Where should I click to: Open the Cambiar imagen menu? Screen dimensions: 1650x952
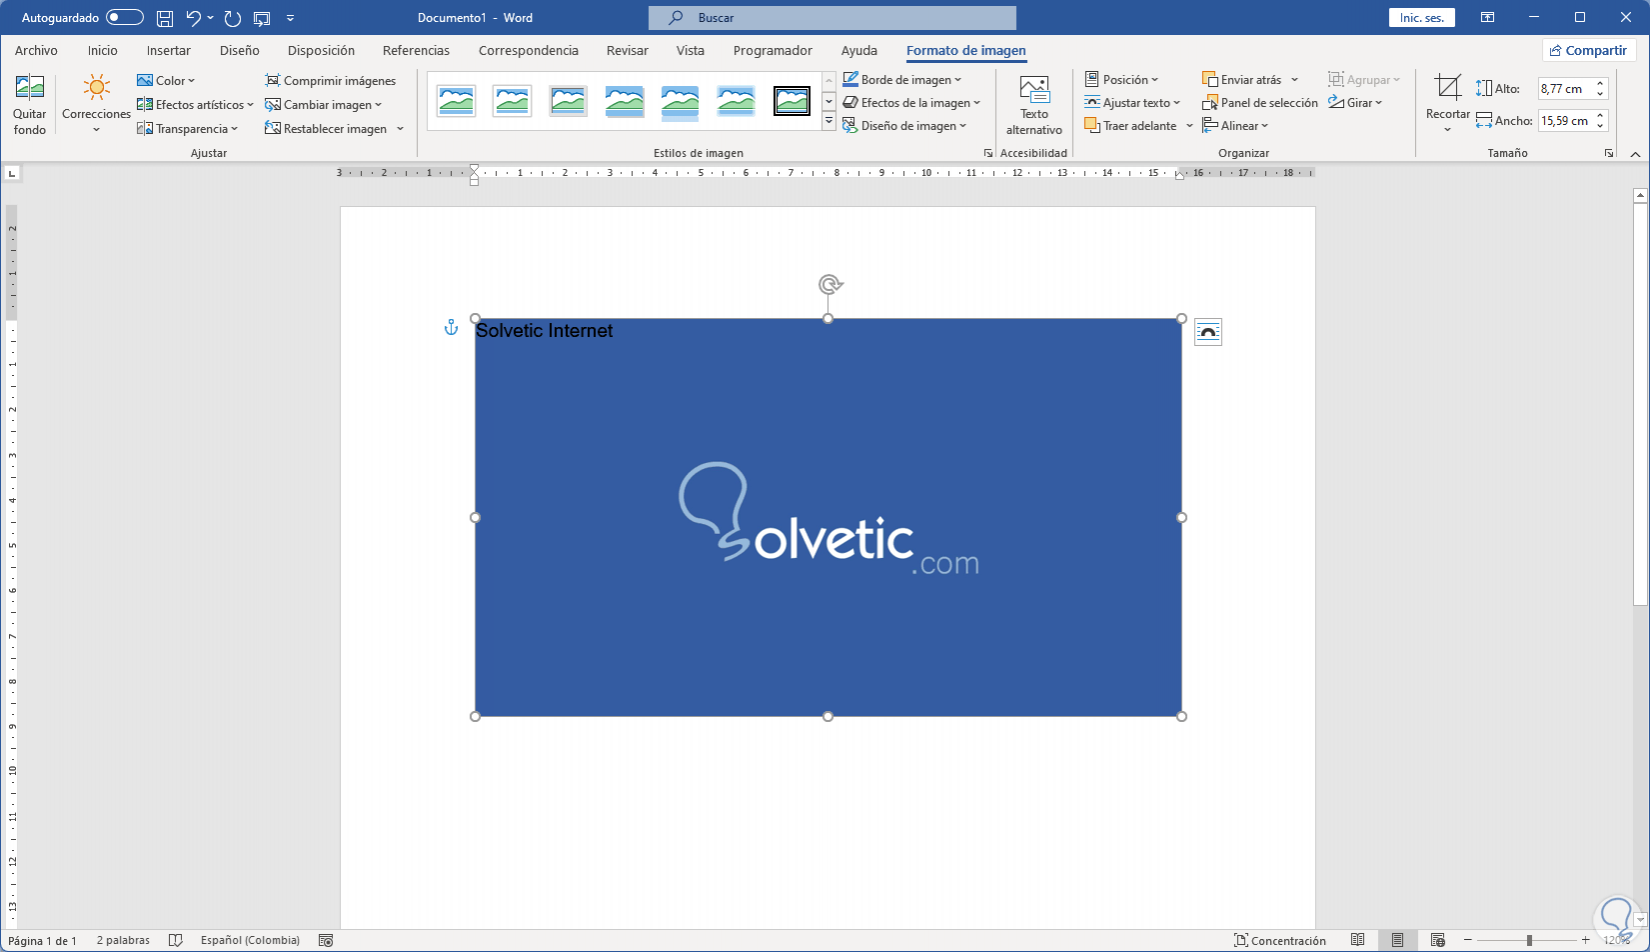tap(323, 105)
